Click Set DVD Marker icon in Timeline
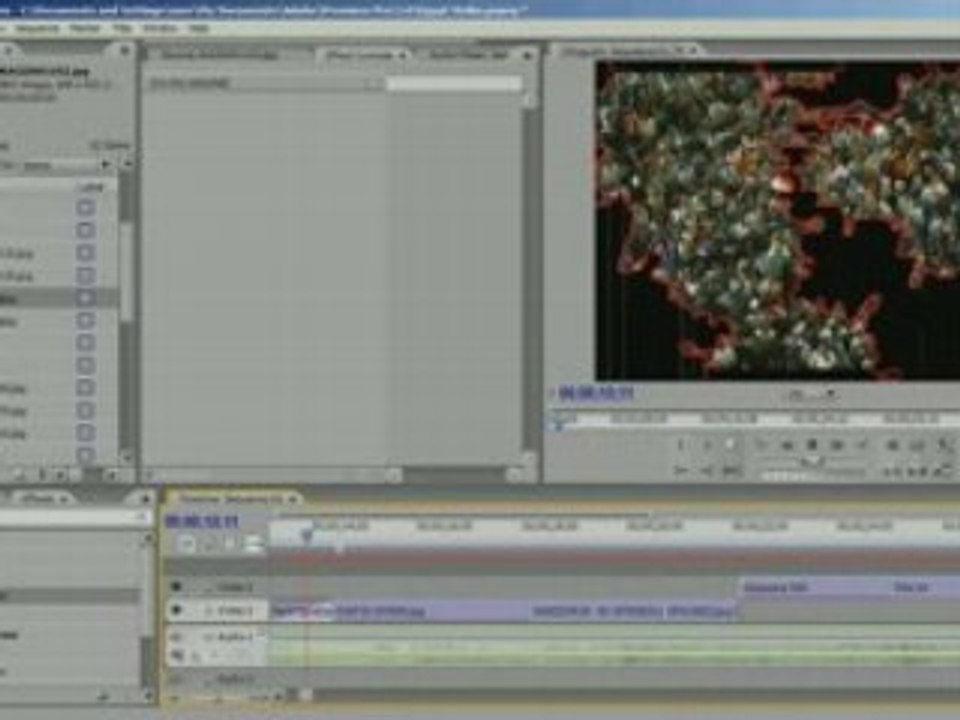Screen dimensions: 960x720 210,543
